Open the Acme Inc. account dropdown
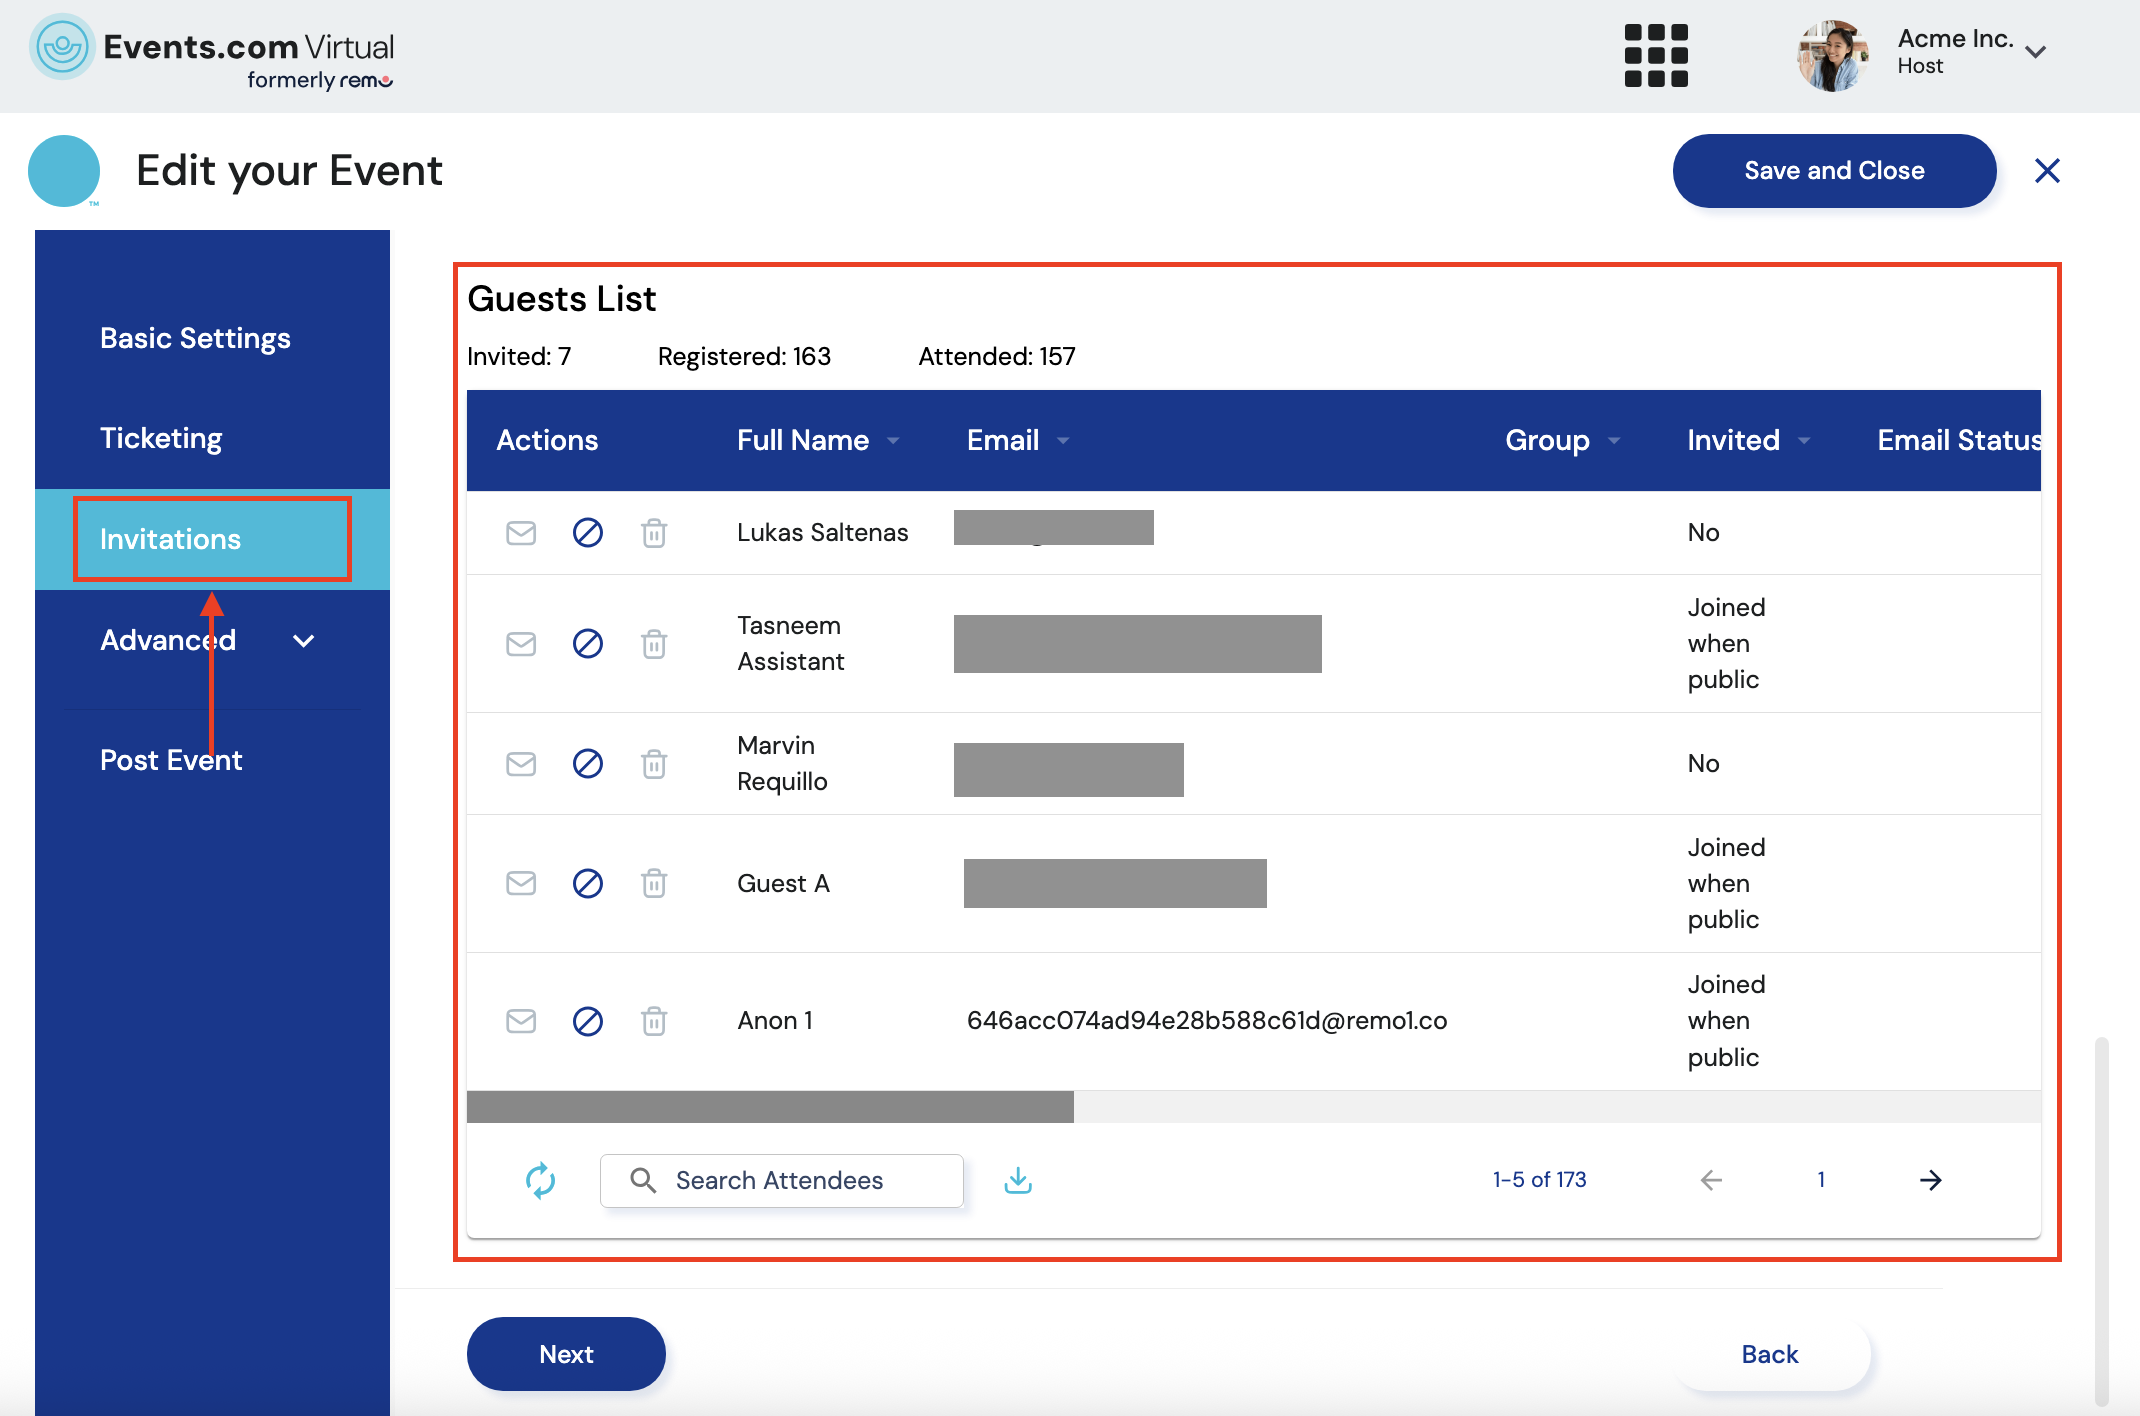The height and width of the screenshot is (1416, 2140). tap(2035, 52)
